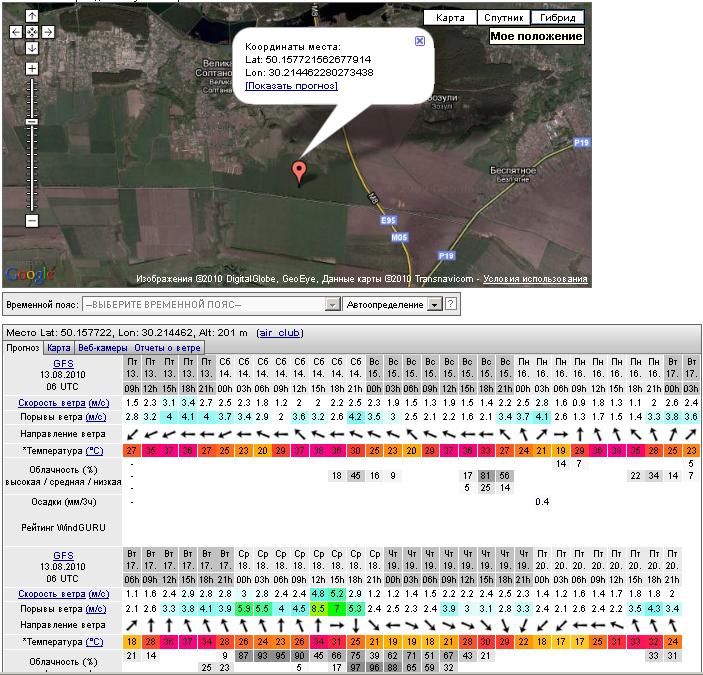Open the Веб-камеры tab
Screen dimensions: 703x675
[x=100, y=348]
